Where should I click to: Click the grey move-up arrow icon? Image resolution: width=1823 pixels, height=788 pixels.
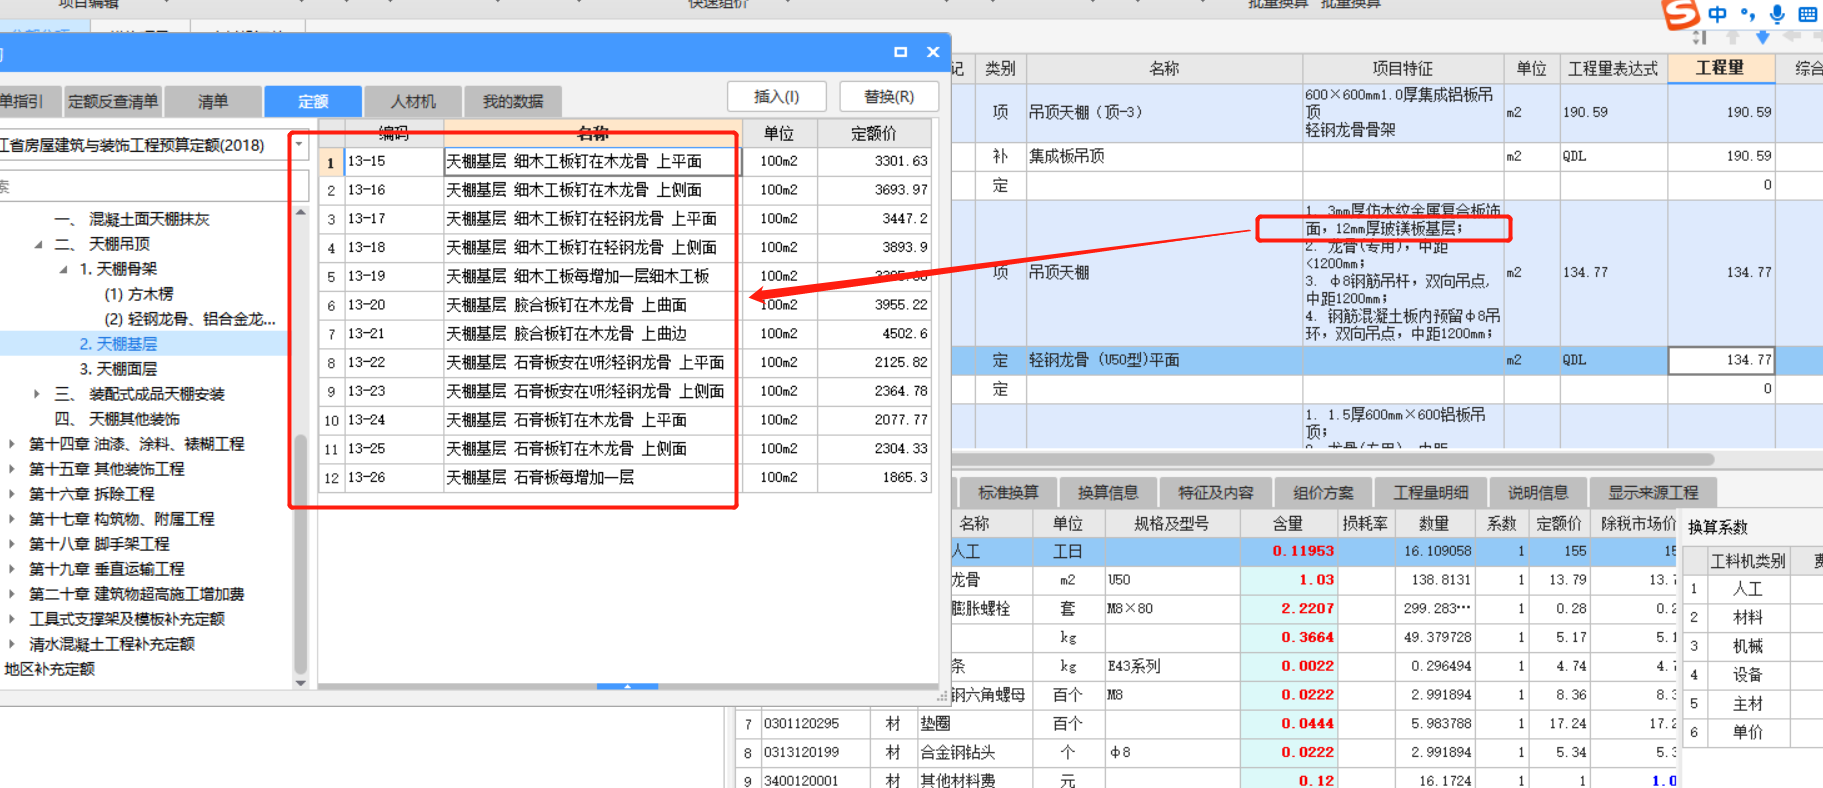(x=1732, y=37)
